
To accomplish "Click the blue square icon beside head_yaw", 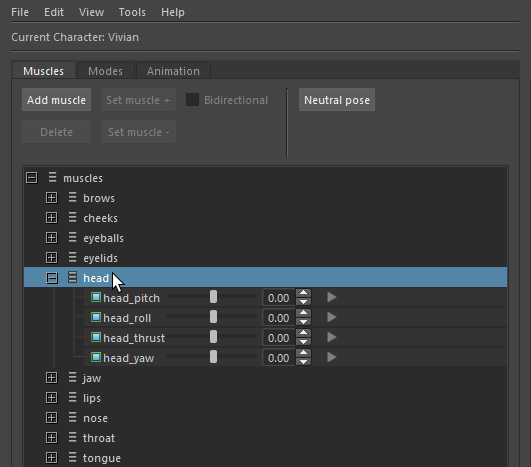I will [96, 358].
